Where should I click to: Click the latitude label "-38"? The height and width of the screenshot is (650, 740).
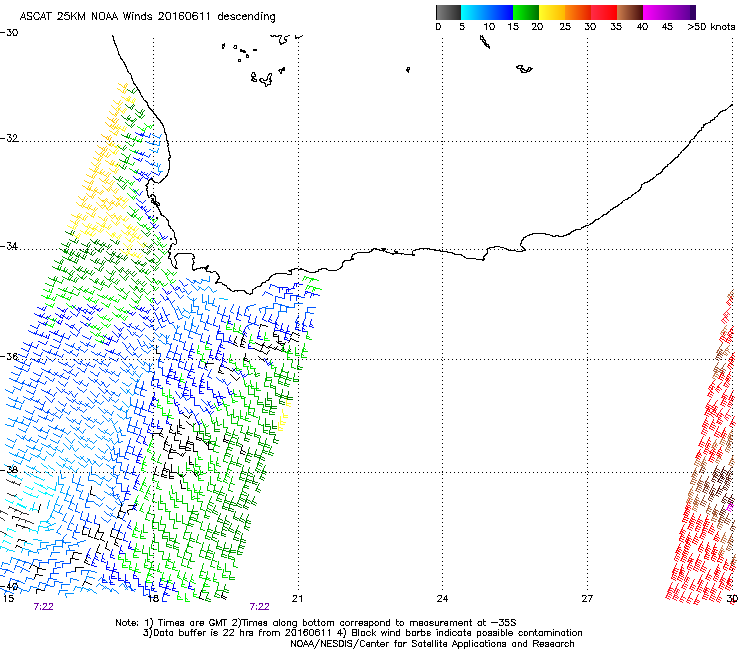pyautogui.click(x=9, y=470)
